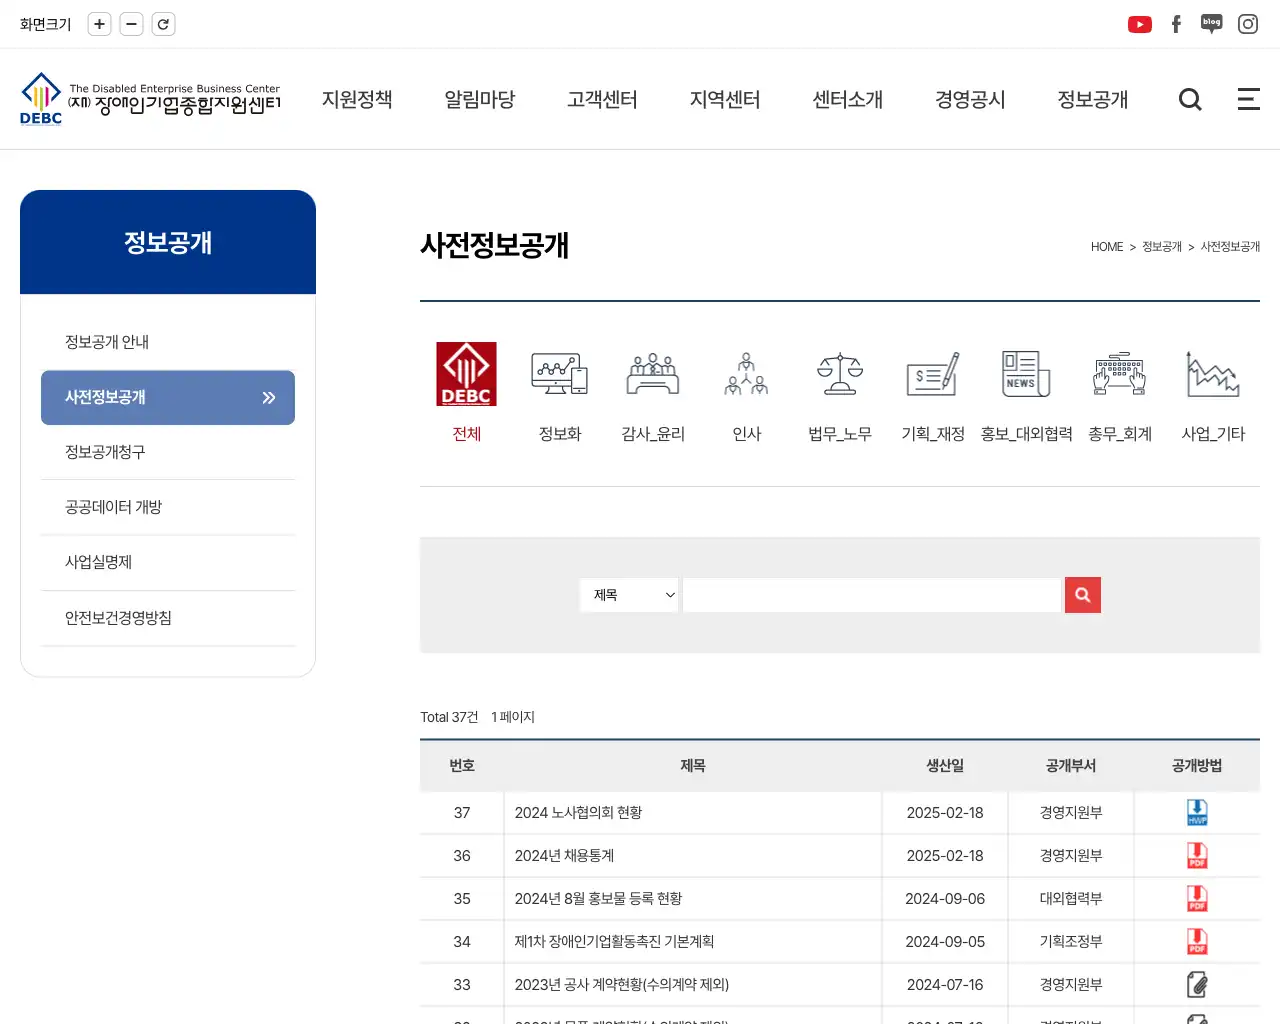Open post 2023년 공사 계약현황(수의계약 제외)
The height and width of the screenshot is (1024, 1280).
[621, 985]
